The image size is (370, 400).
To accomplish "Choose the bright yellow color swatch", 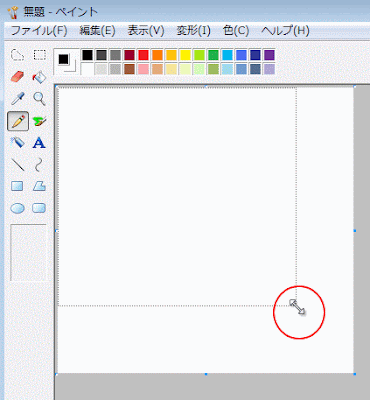I will 185,55.
